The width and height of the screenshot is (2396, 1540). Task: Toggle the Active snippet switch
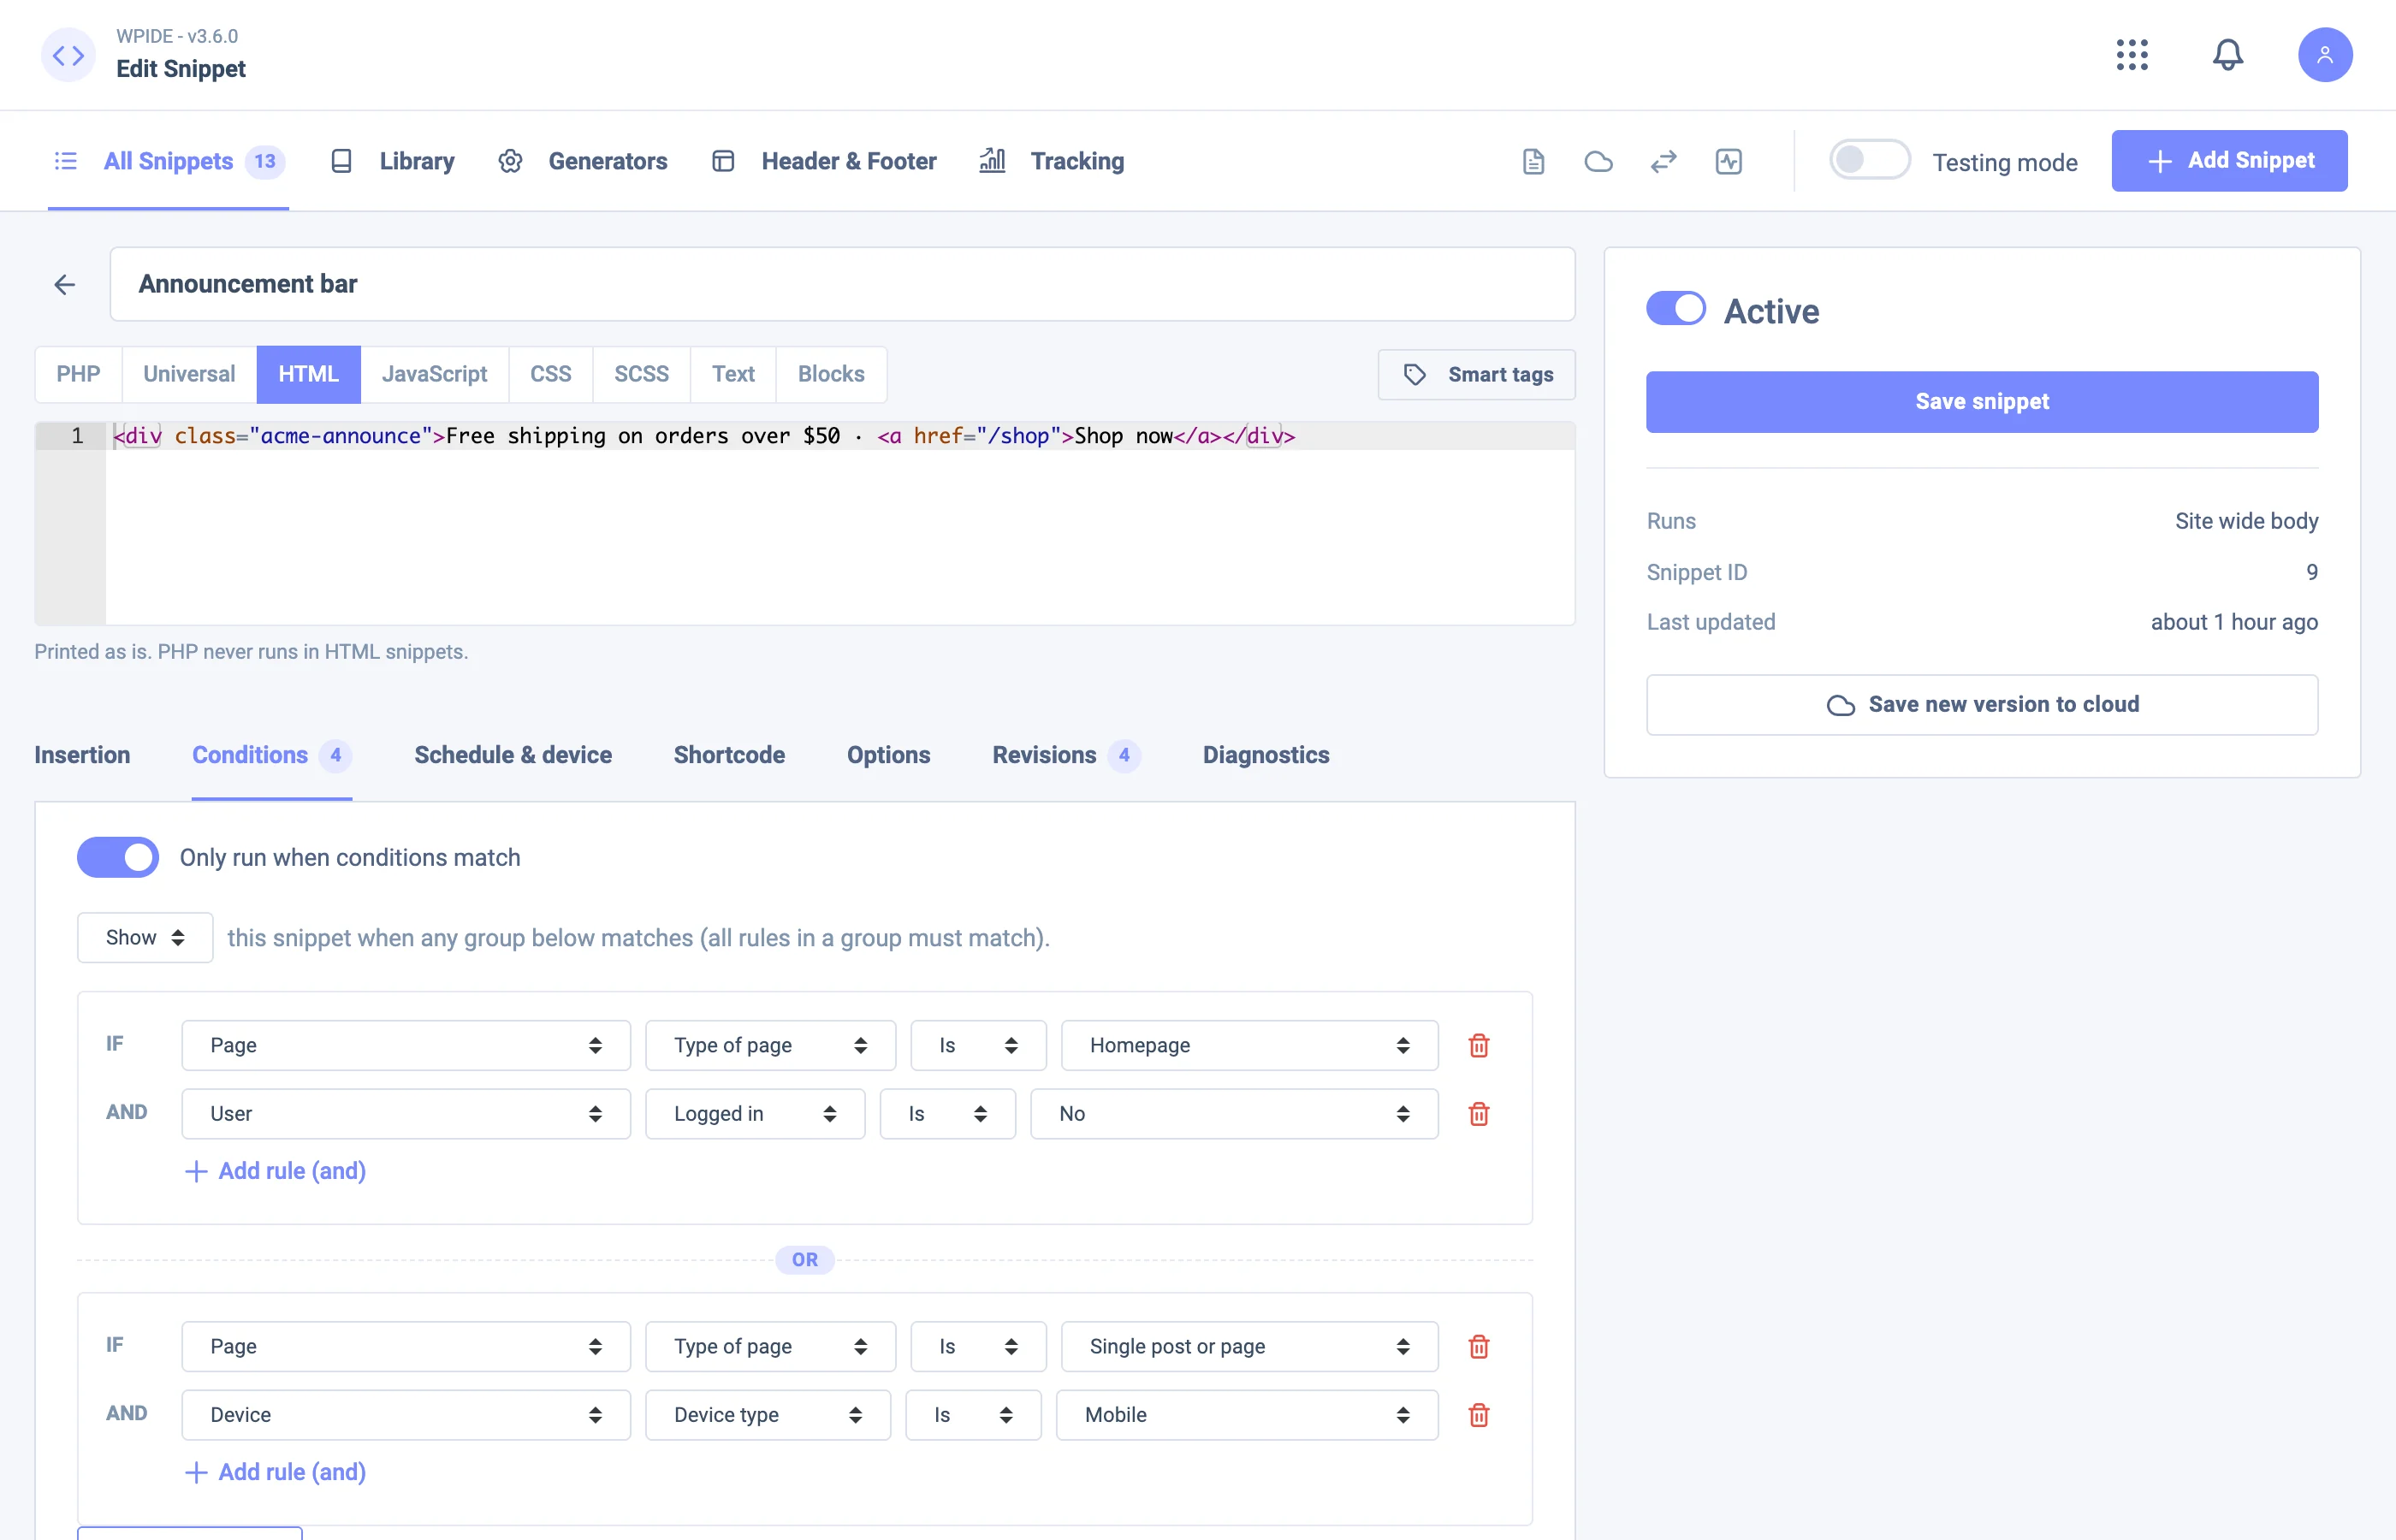point(1676,309)
